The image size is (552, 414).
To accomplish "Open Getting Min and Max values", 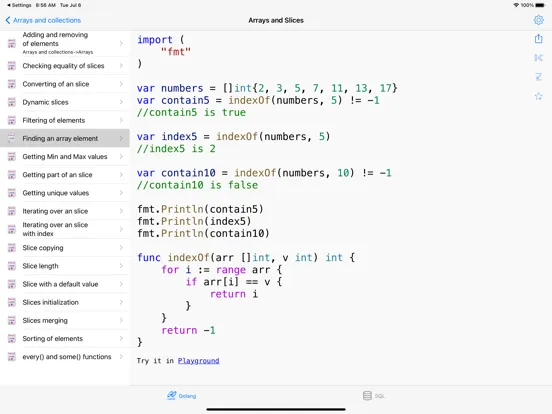I will pyautogui.click(x=65, y=157).
